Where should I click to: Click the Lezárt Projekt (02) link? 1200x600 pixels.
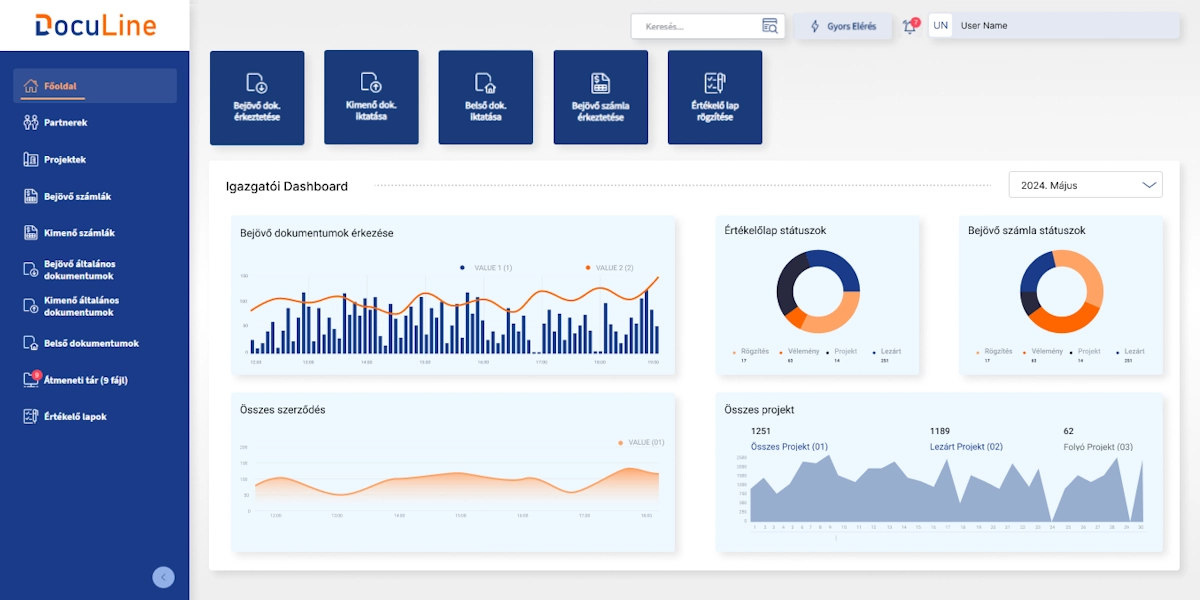[965, 447]
